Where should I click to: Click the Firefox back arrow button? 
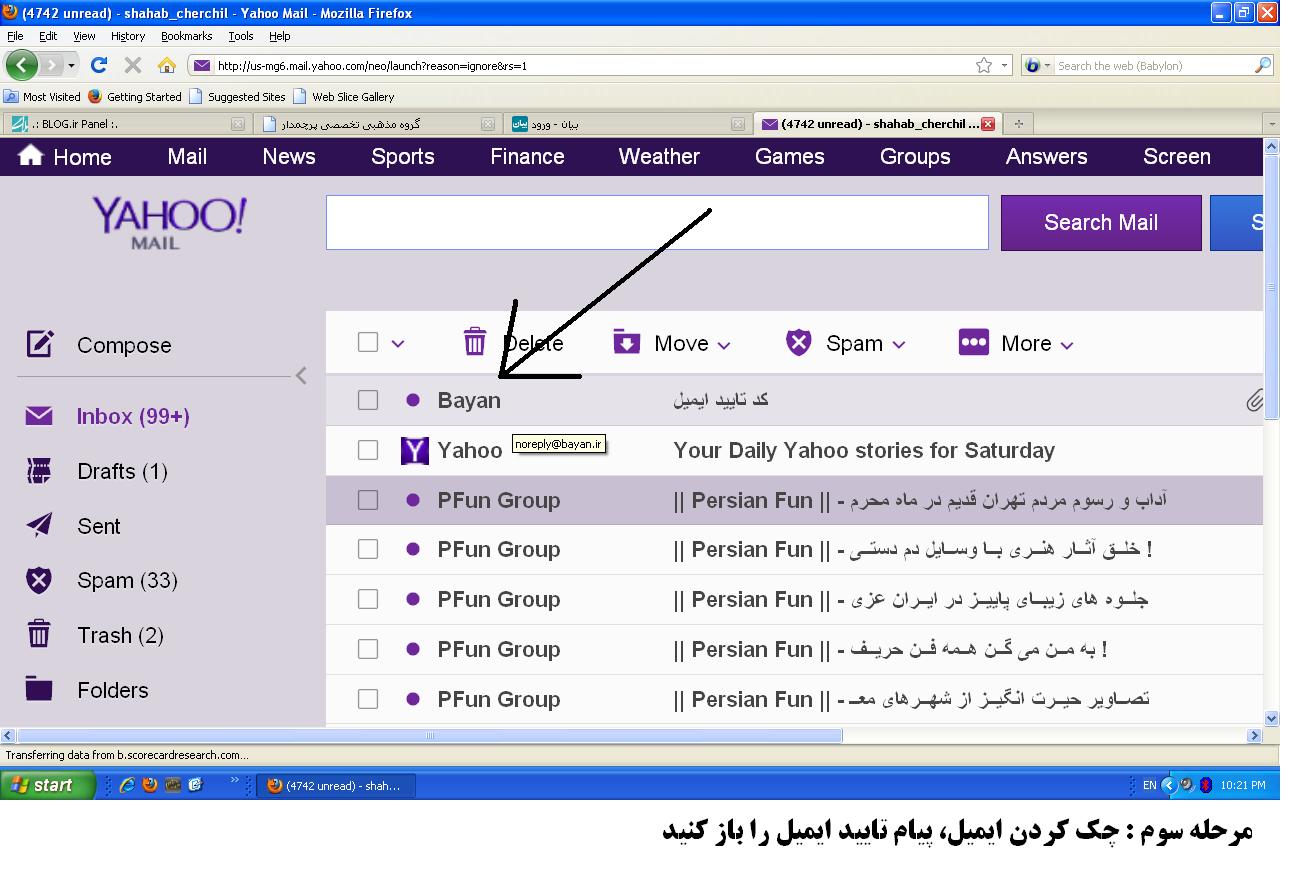pyautogui.click(x=23, y=66)
